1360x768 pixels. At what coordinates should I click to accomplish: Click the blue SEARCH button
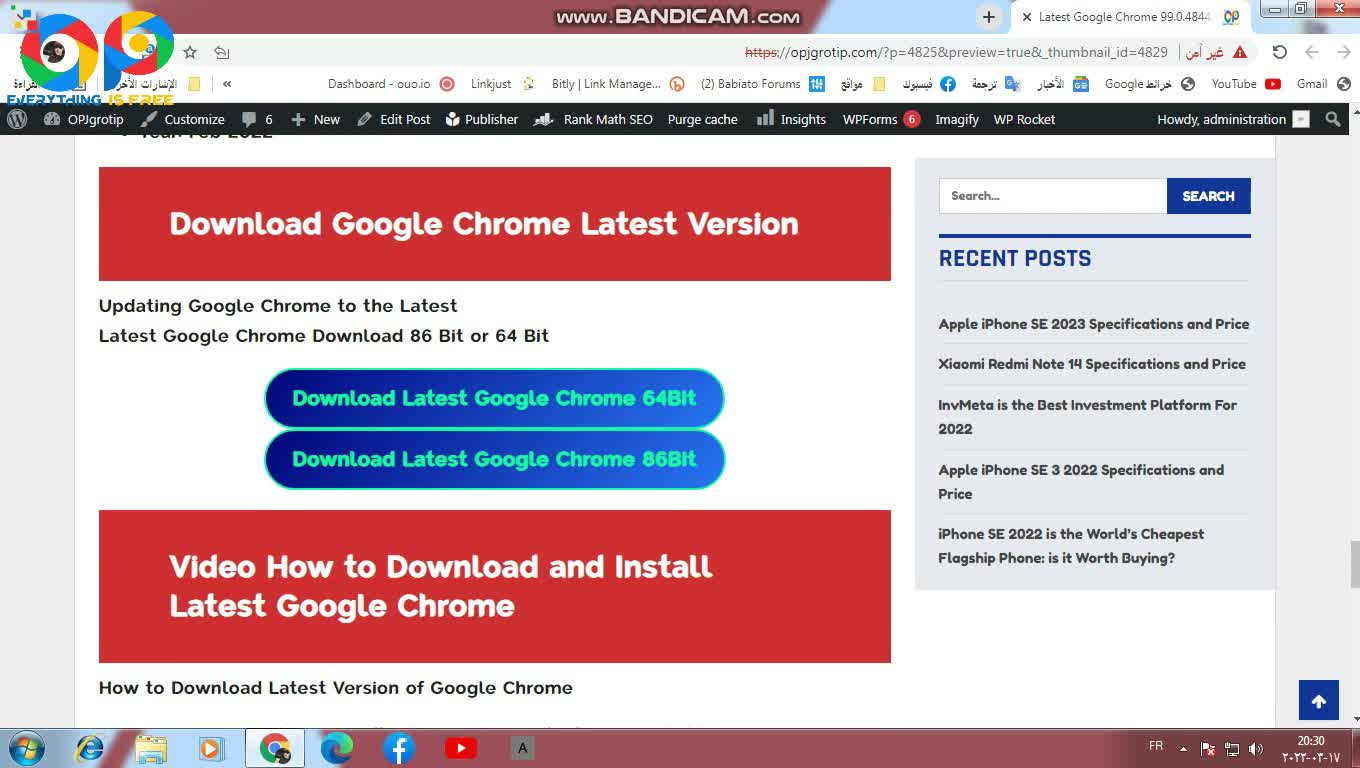click(1208, 196)
